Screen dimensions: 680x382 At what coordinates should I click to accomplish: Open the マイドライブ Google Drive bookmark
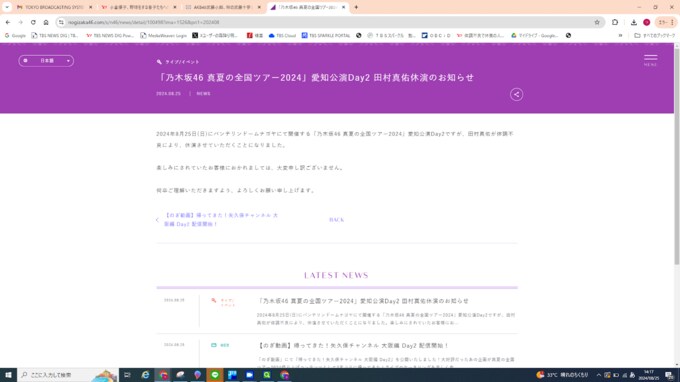(x=535, y=36)
